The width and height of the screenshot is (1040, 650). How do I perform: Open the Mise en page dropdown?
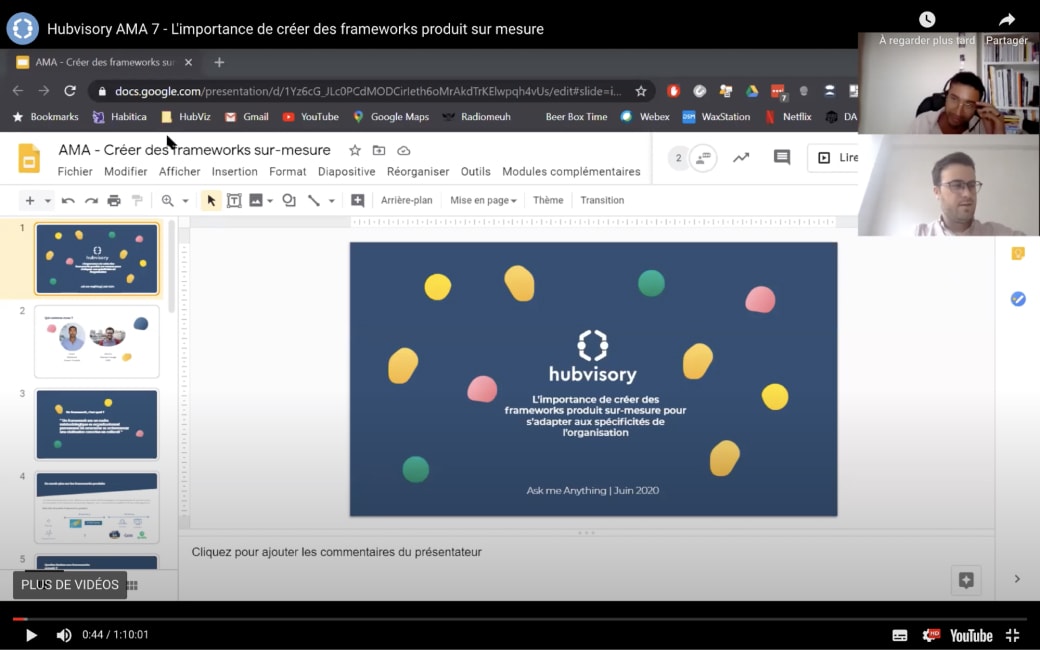483,200
